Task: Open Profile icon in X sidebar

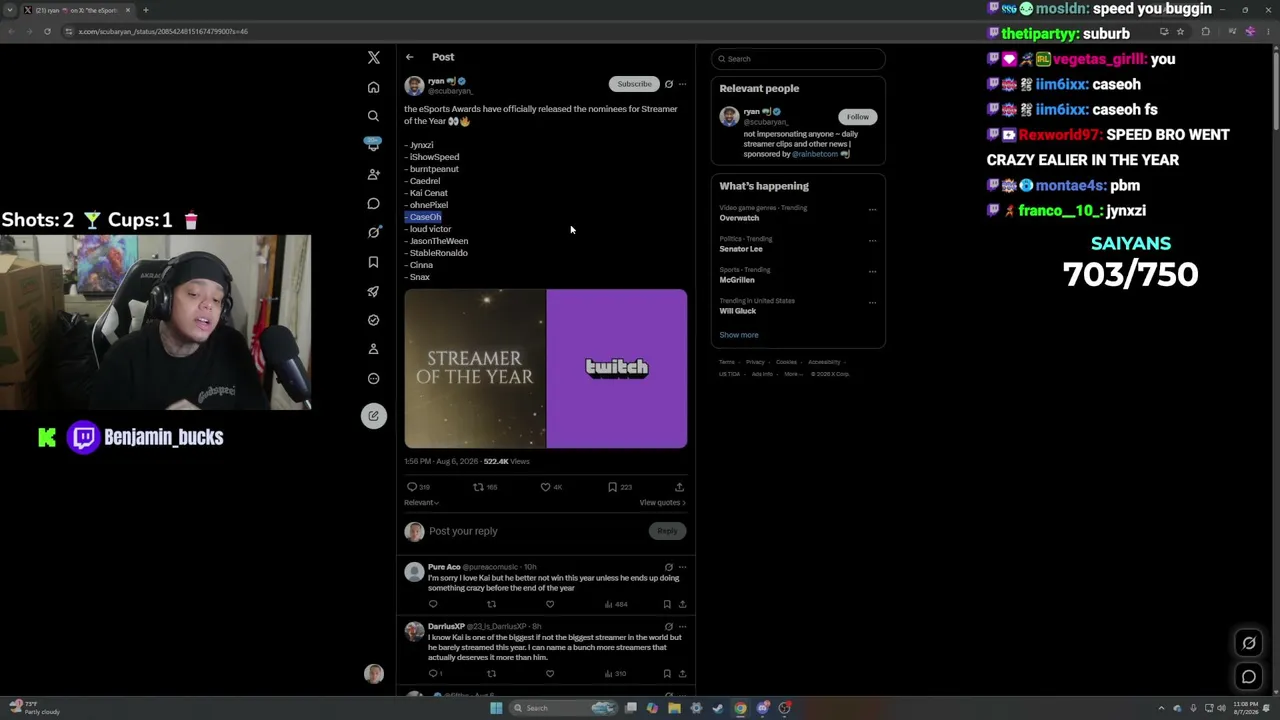Action: coord(373,349)
